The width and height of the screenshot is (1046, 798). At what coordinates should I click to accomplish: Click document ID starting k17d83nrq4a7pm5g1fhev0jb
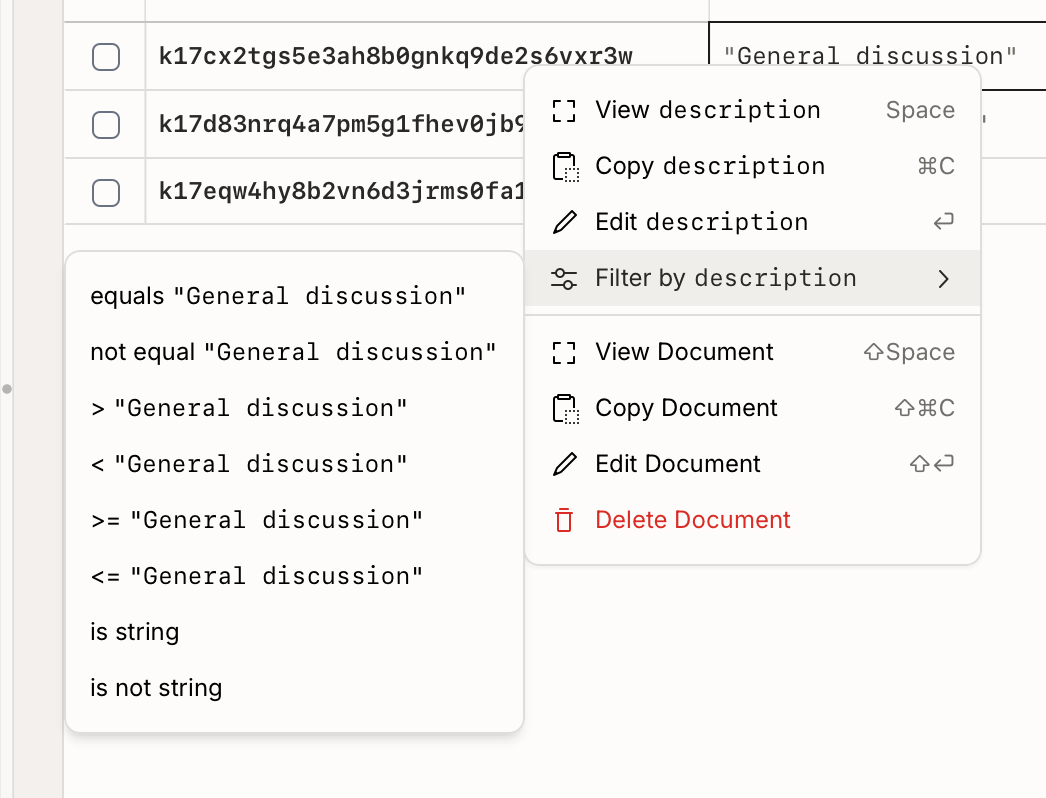342,124
